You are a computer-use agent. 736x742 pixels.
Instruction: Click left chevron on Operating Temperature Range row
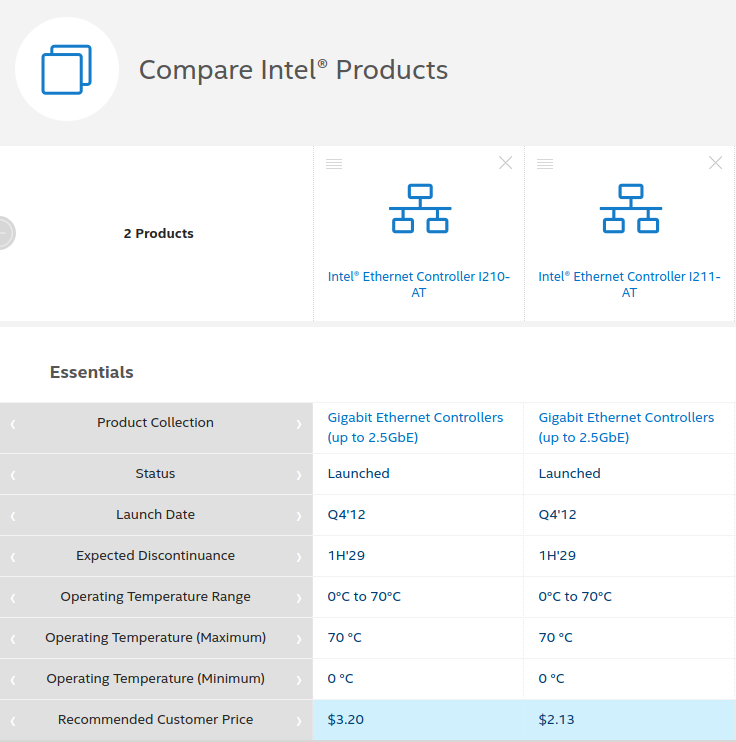coord(13,598)
